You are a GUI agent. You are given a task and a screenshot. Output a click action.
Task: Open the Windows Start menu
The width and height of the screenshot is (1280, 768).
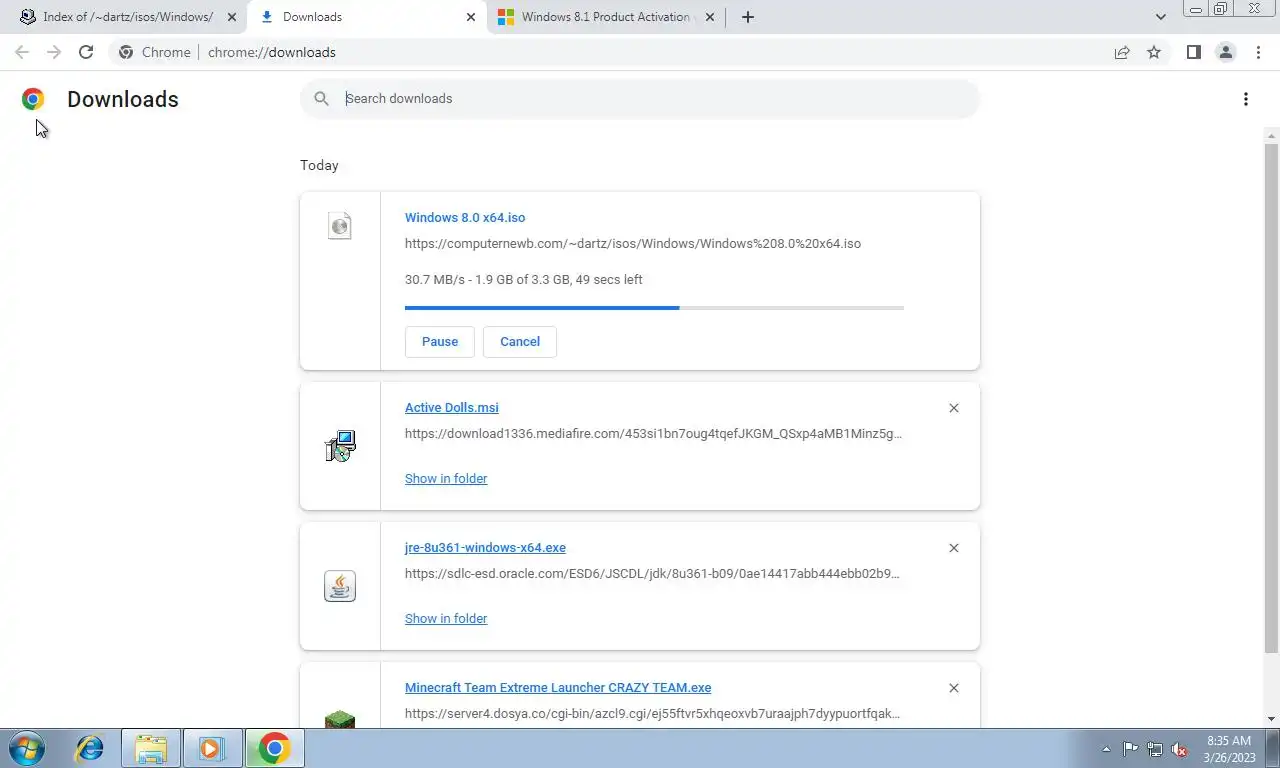(27, 748)
